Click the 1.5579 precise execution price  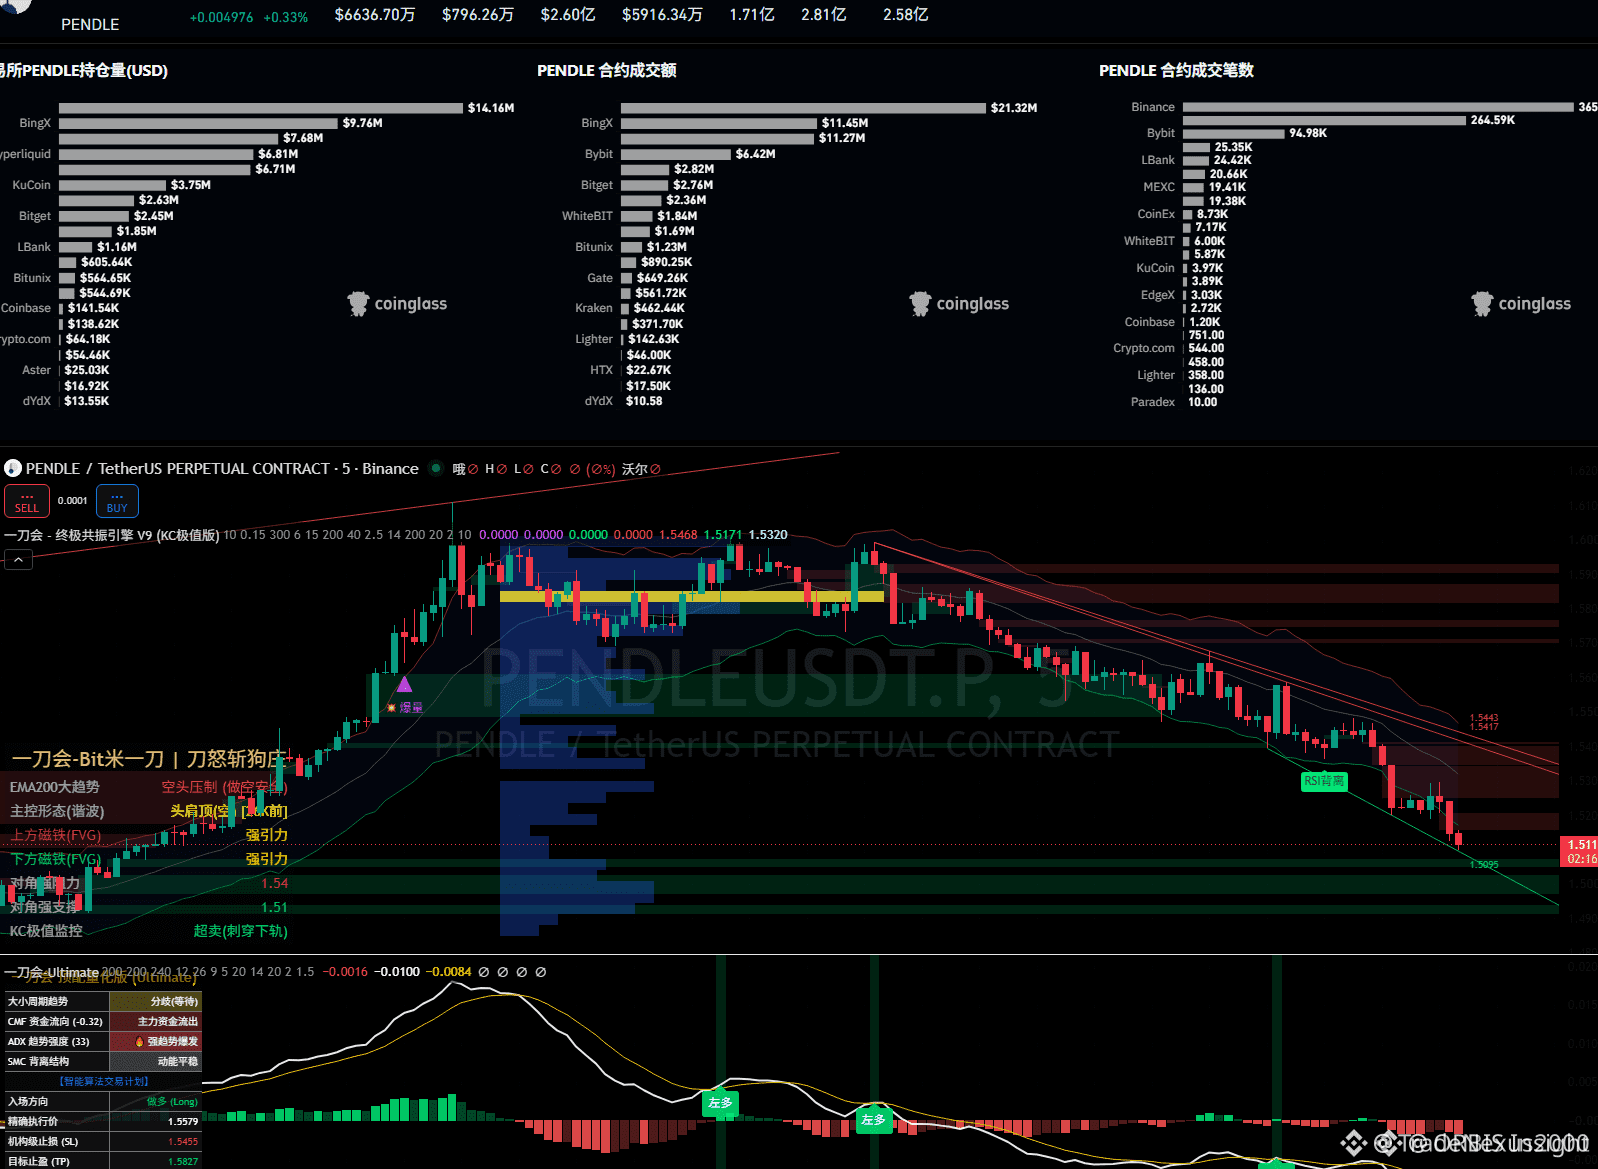[x=183, y=1121]
